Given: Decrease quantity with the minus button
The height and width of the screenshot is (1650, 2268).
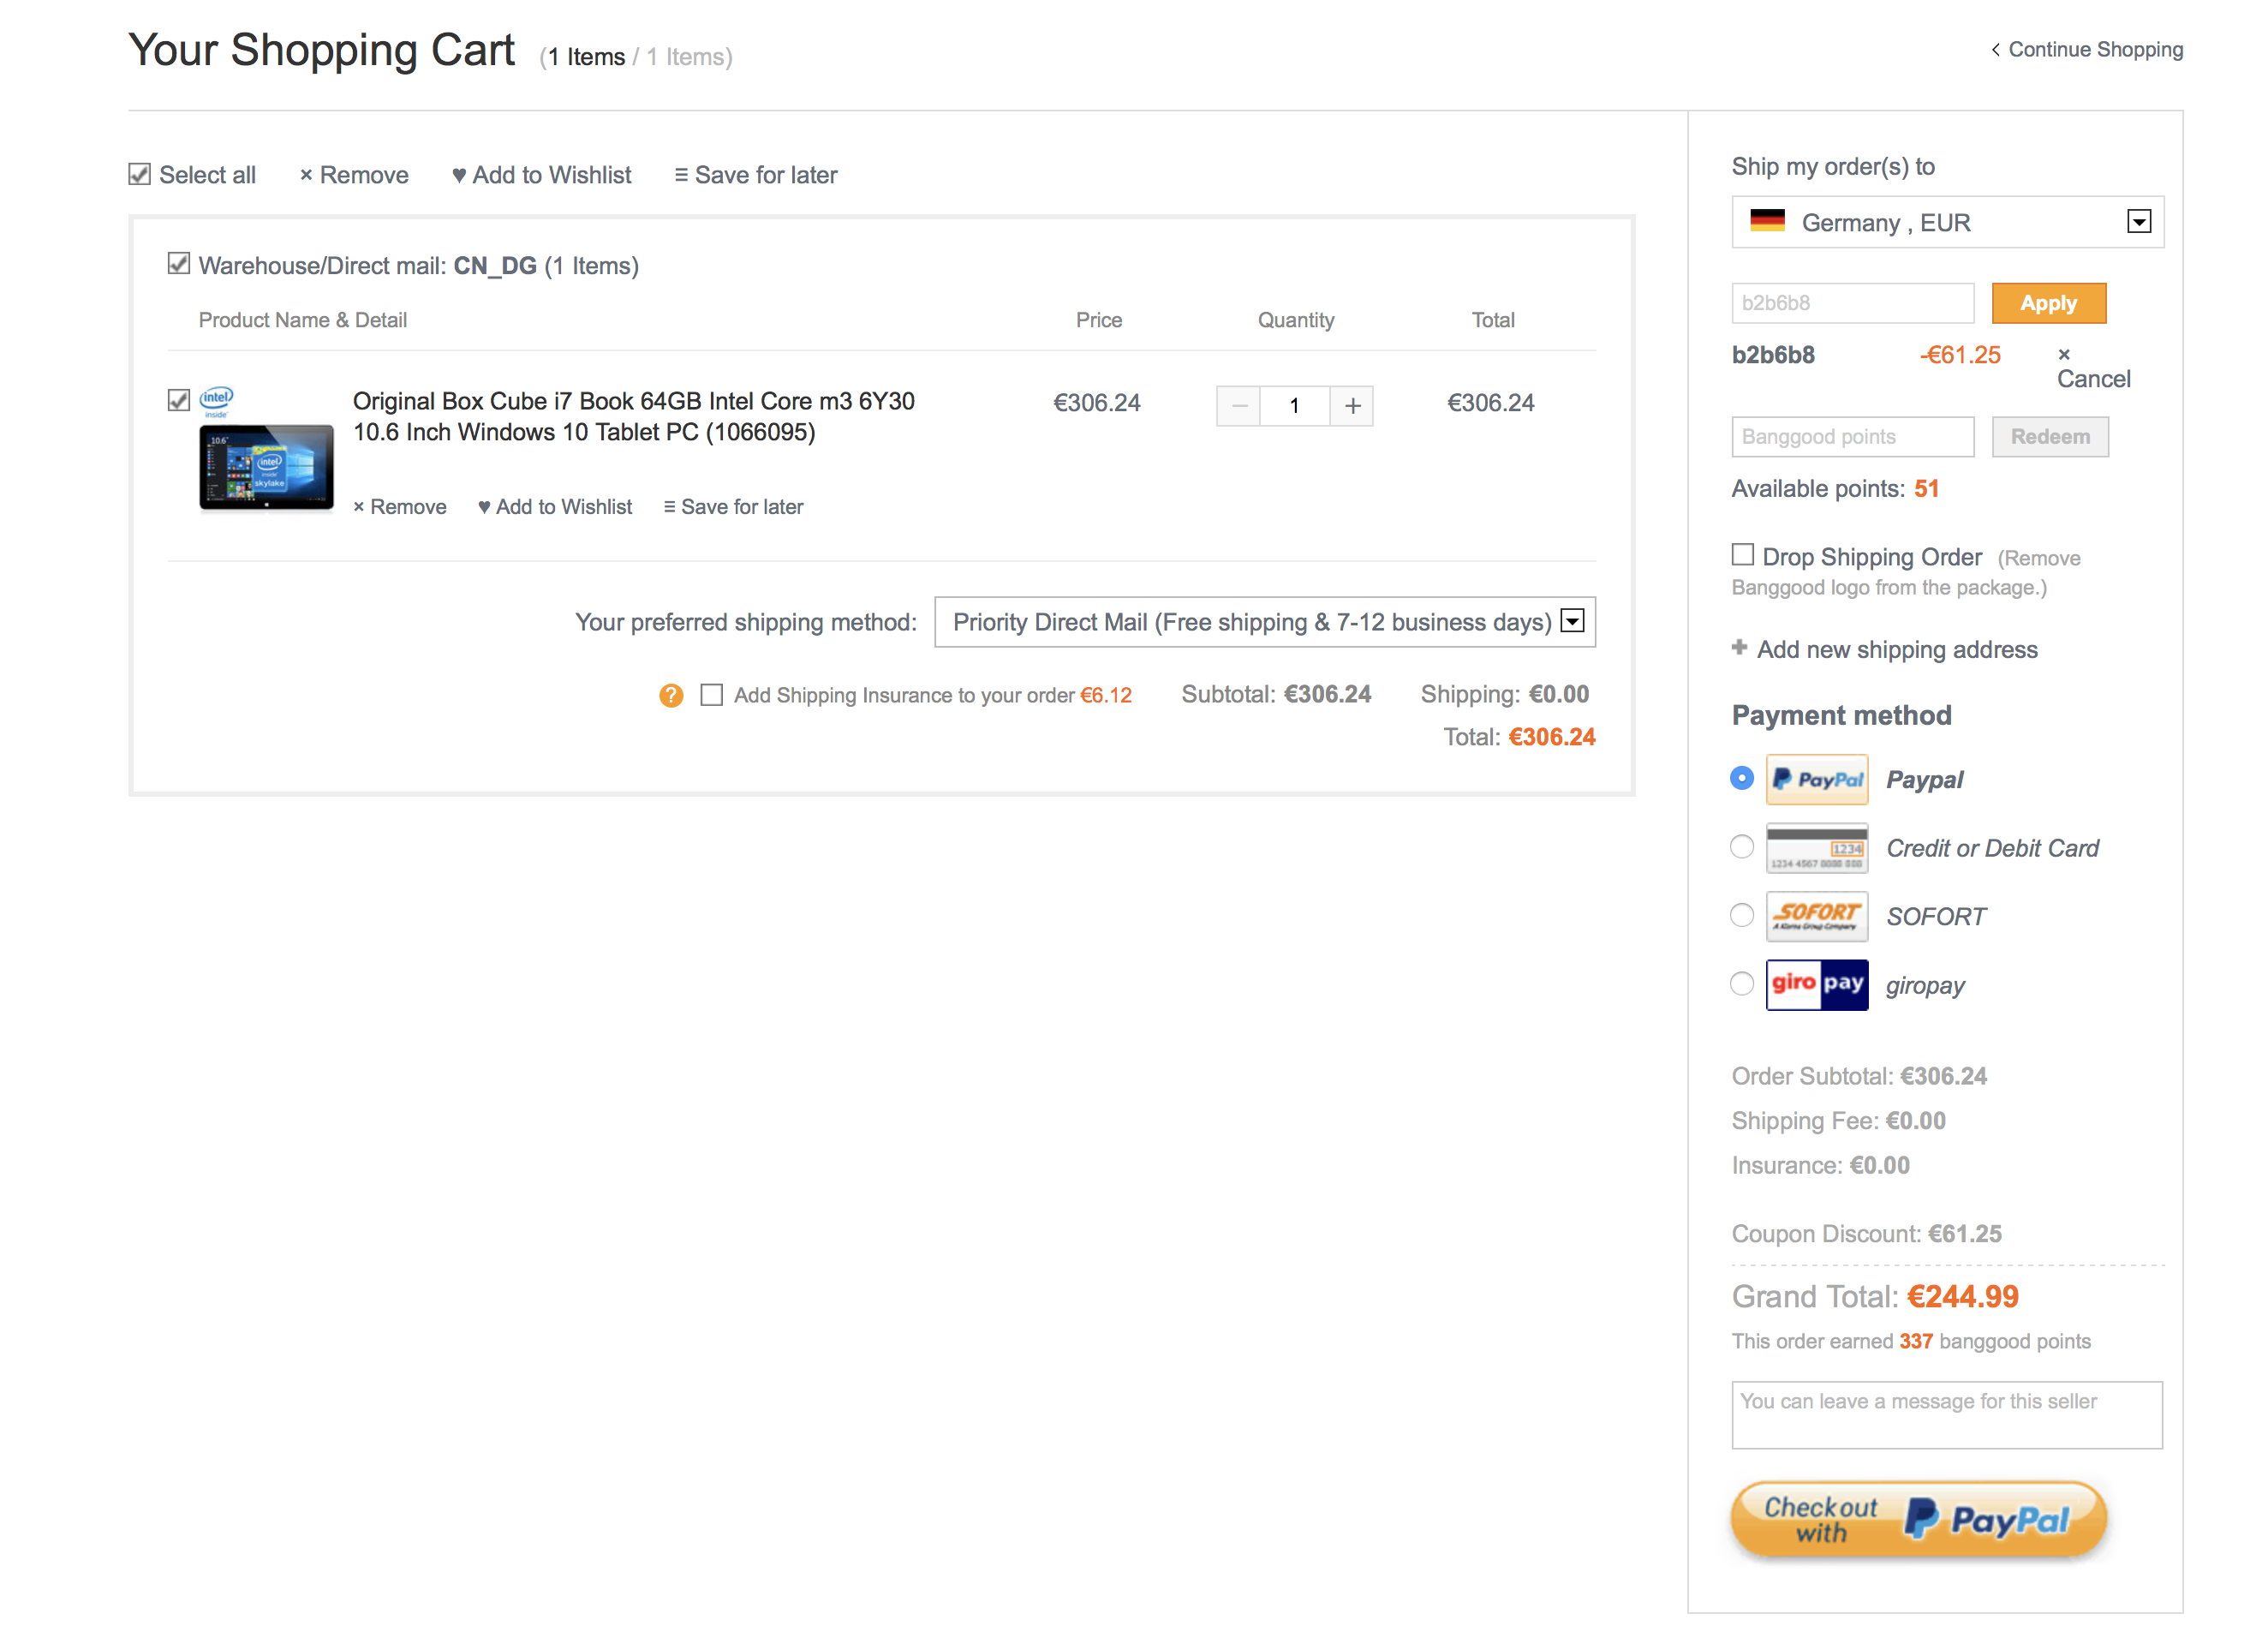Looking at the screenshot, I should pos(1239,406).
